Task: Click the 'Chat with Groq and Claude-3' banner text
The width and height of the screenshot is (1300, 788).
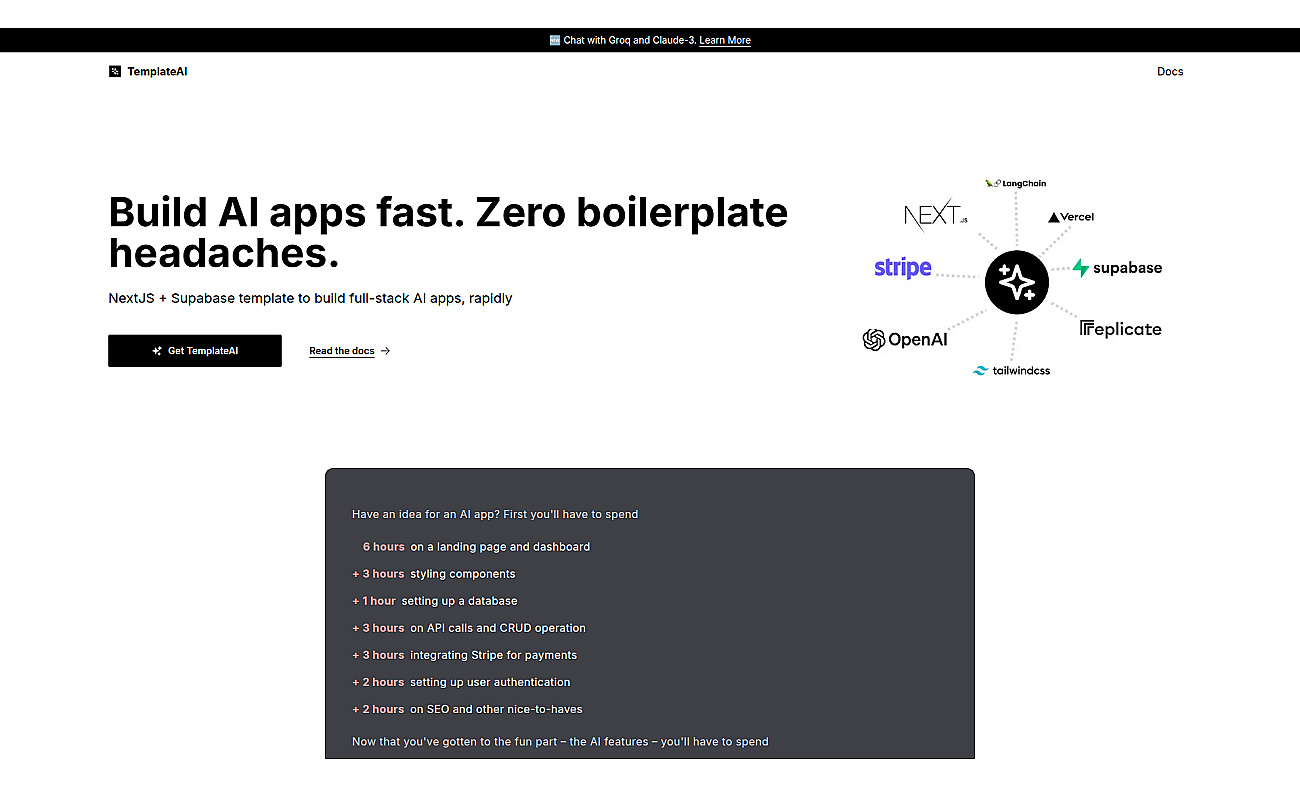Action: coord(629,40)
